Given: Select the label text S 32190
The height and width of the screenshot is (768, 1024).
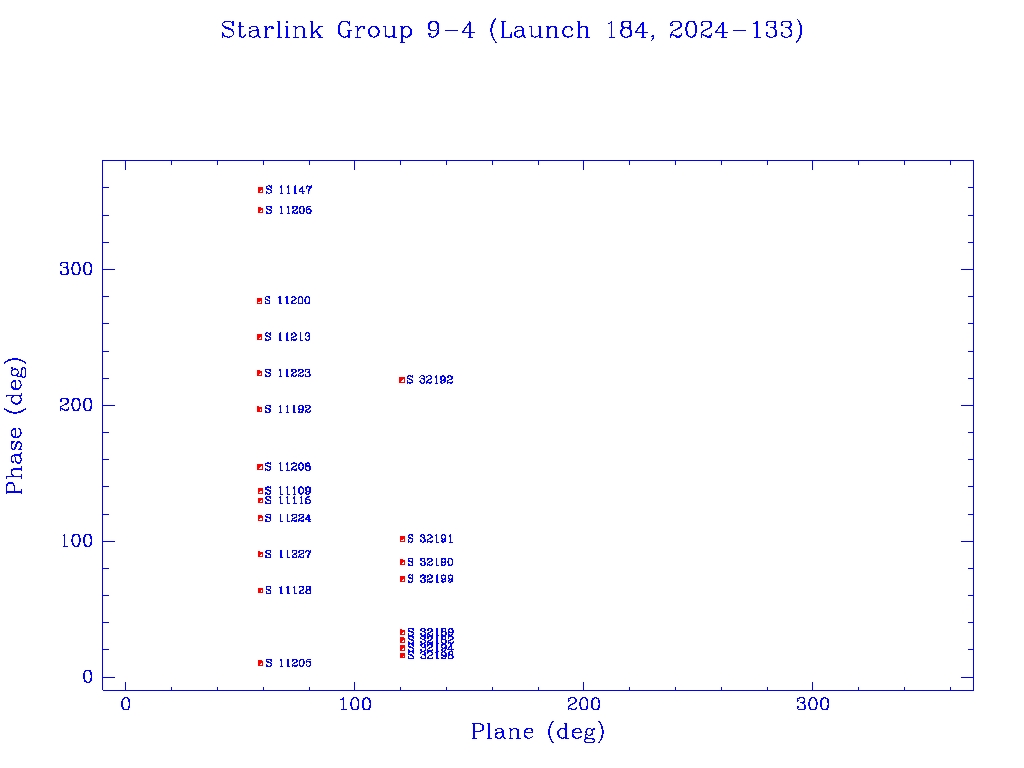Looking at the screenshot, I should point(430,562).
